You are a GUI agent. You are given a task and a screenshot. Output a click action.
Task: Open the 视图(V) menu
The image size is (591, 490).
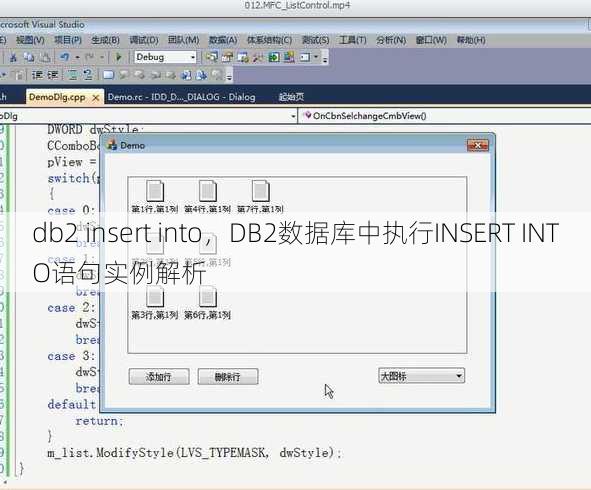(30, 40)
